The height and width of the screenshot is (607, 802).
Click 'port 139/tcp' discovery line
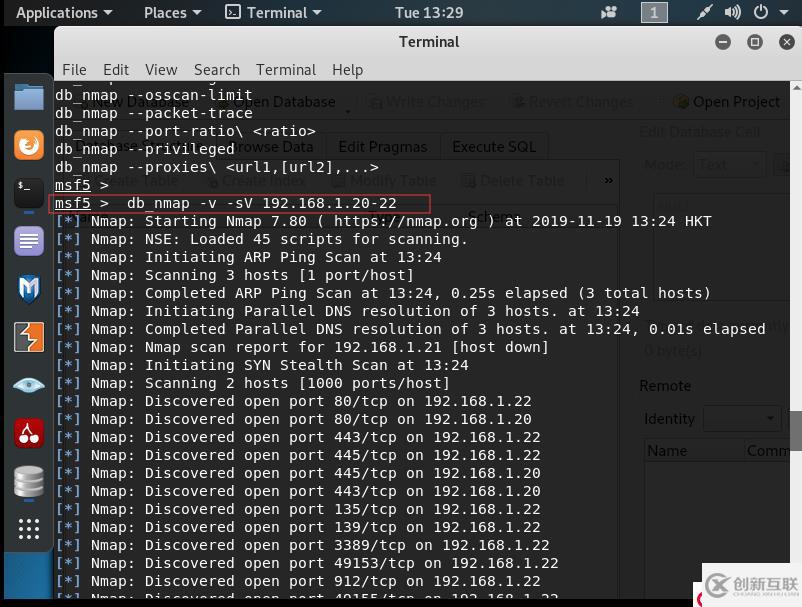click(298, 527)
